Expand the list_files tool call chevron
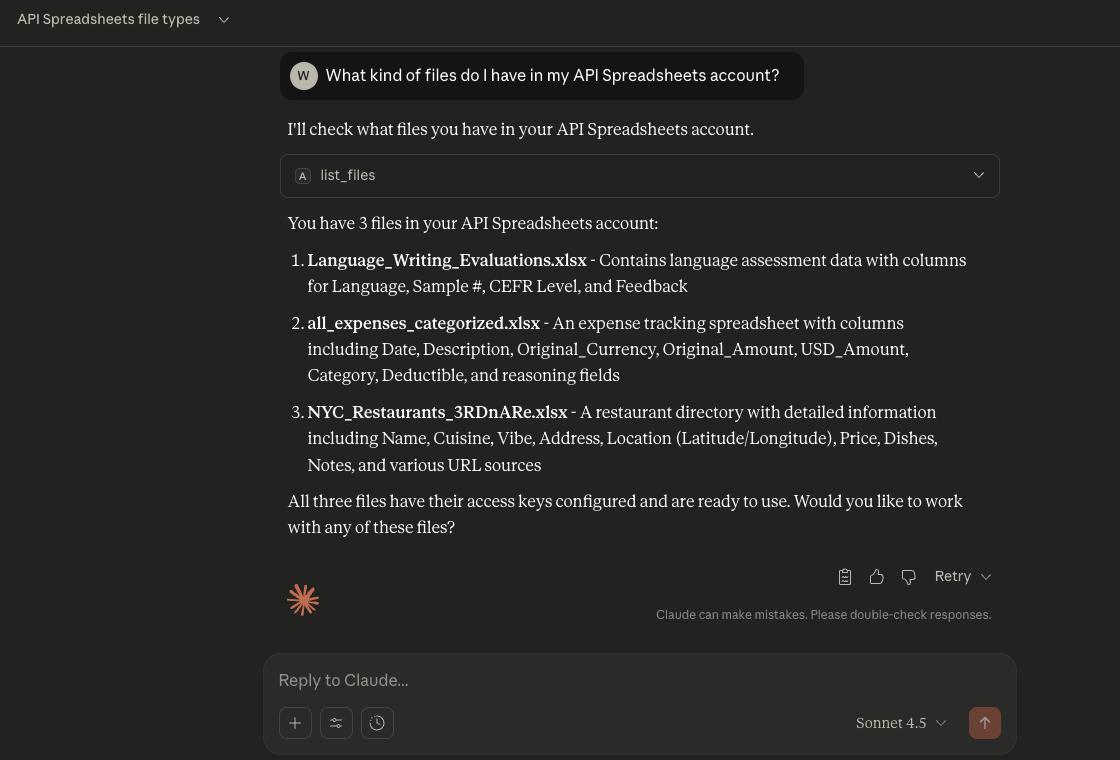This screenshot has width=1120, height=760. tap(979, 176)
